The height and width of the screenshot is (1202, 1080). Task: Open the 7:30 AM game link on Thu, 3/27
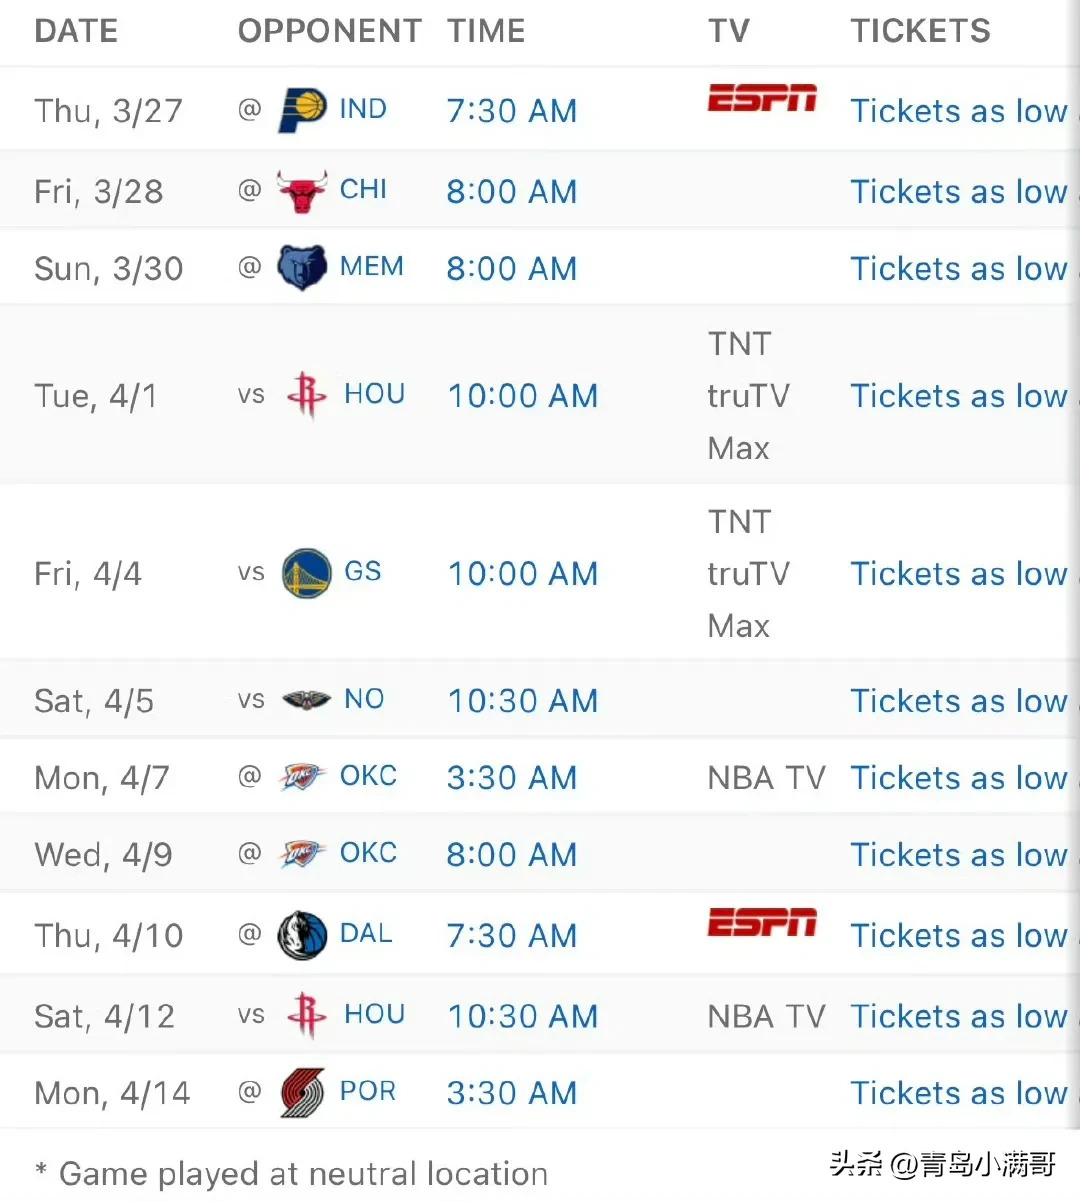pyautogui.click(x=511, y=111)
